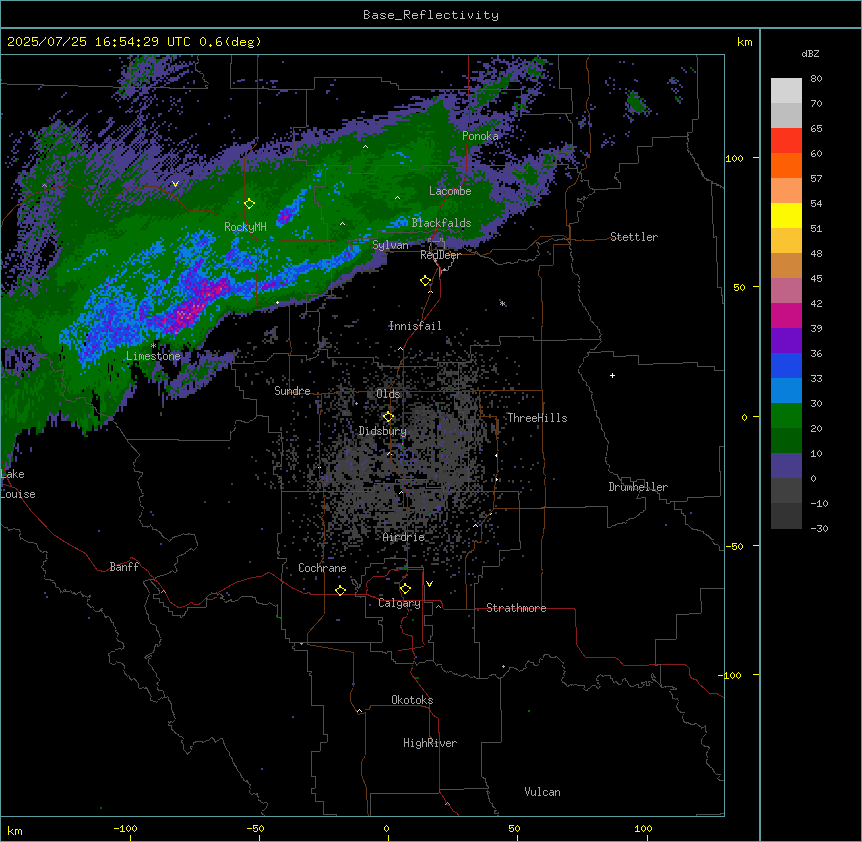Image resolution: width=862 pixels, height=842 pixels.
Task: Click the white plus marker west of Drumheller
Action: 612,375
